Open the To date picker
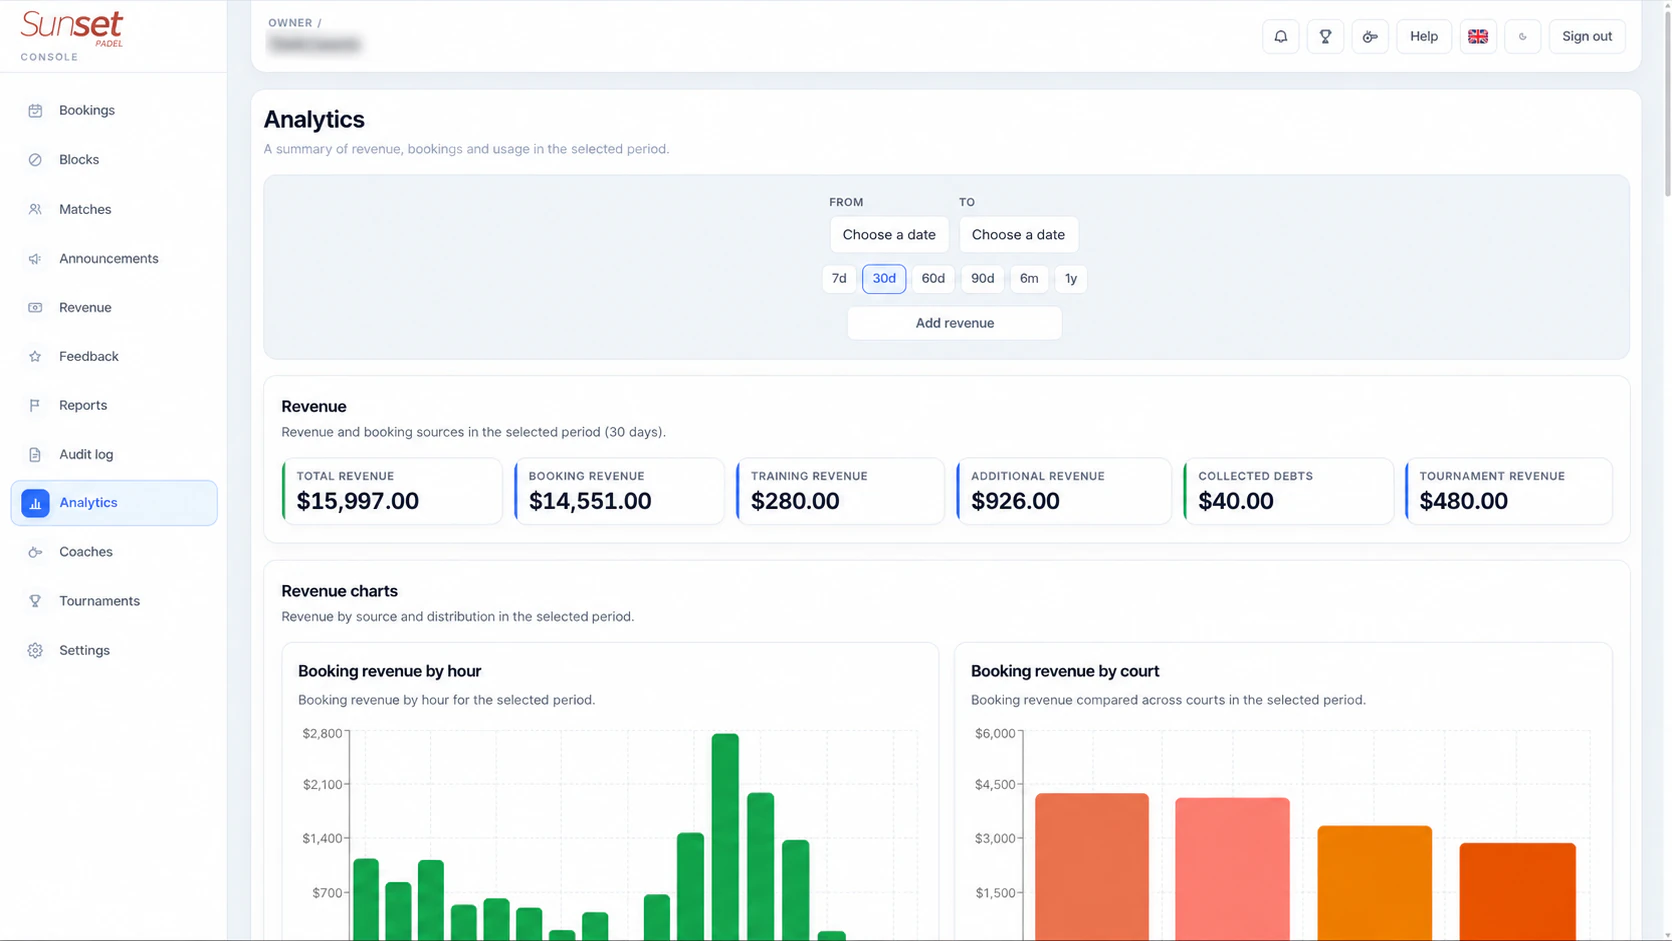The width and height of the screenshot is (1672, 941). click(1018, 235)
